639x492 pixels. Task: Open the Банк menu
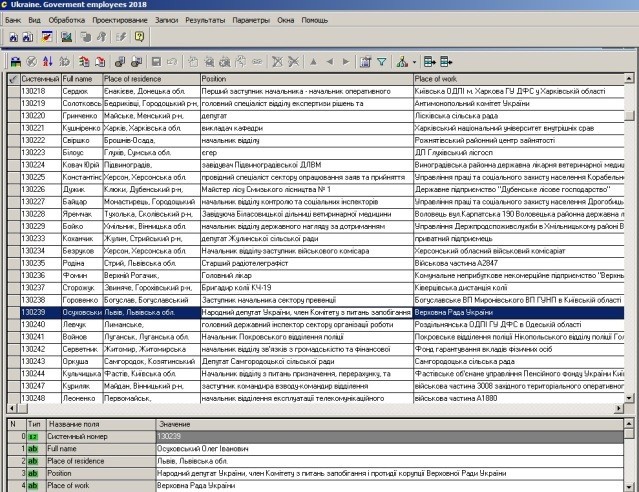(13, 19)
